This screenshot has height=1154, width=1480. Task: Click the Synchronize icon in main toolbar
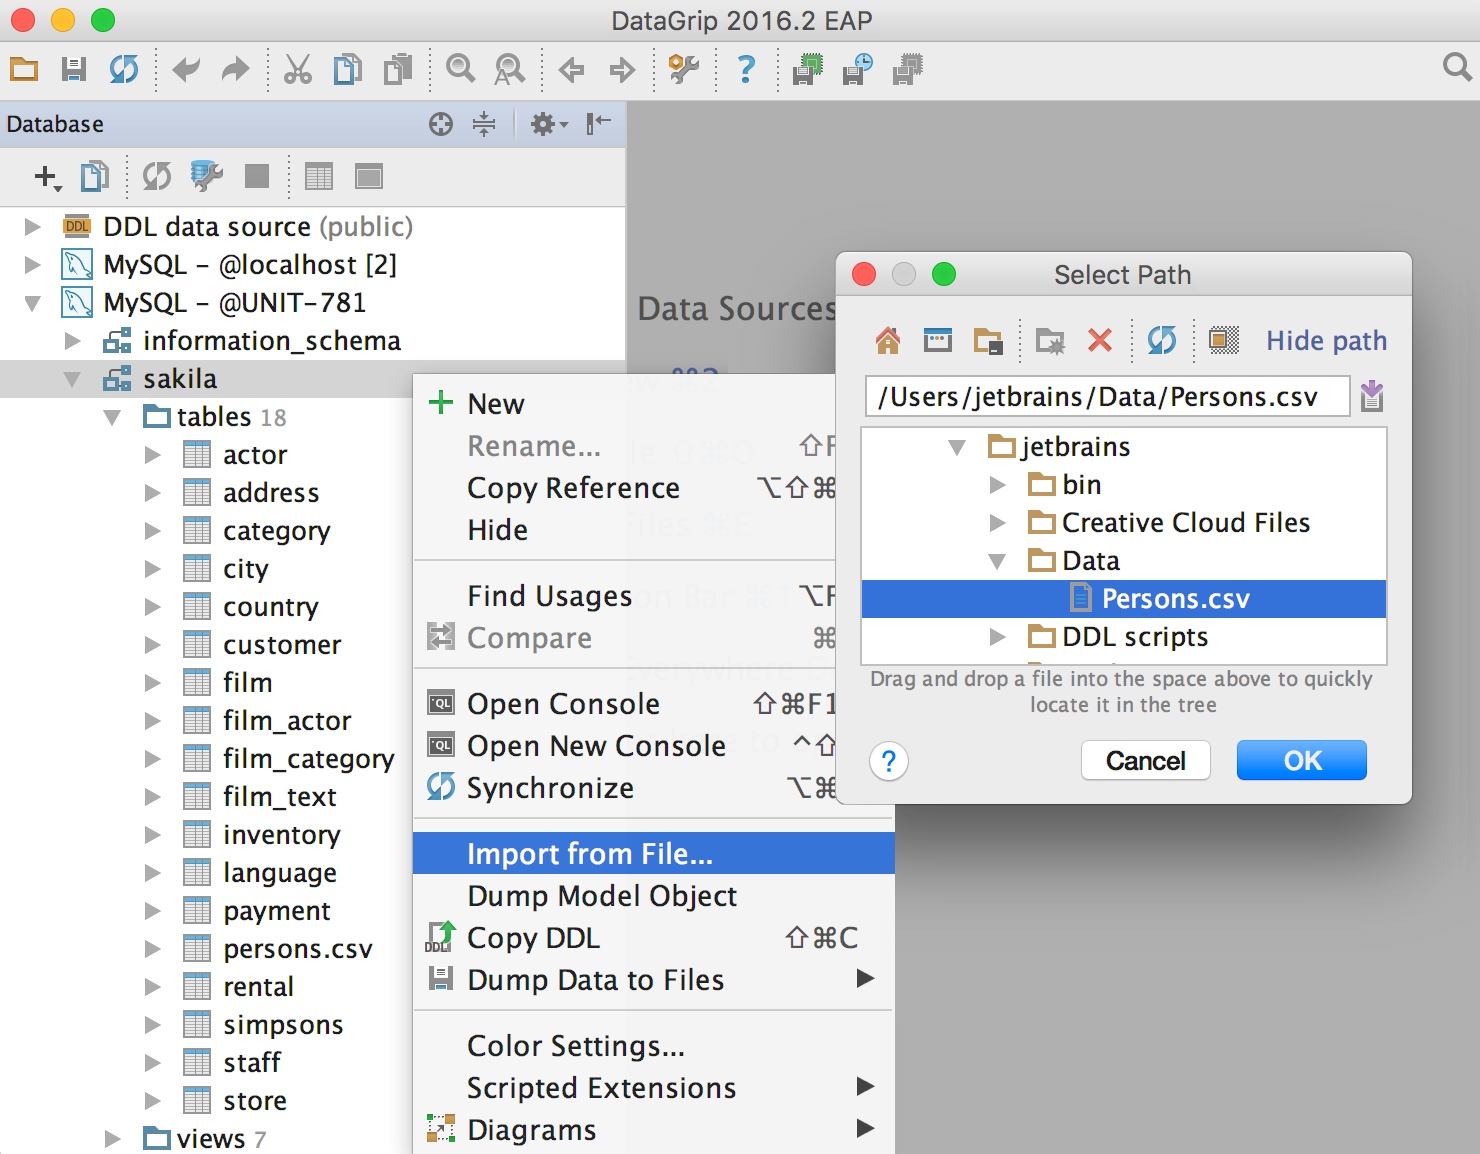click(124, 69)
